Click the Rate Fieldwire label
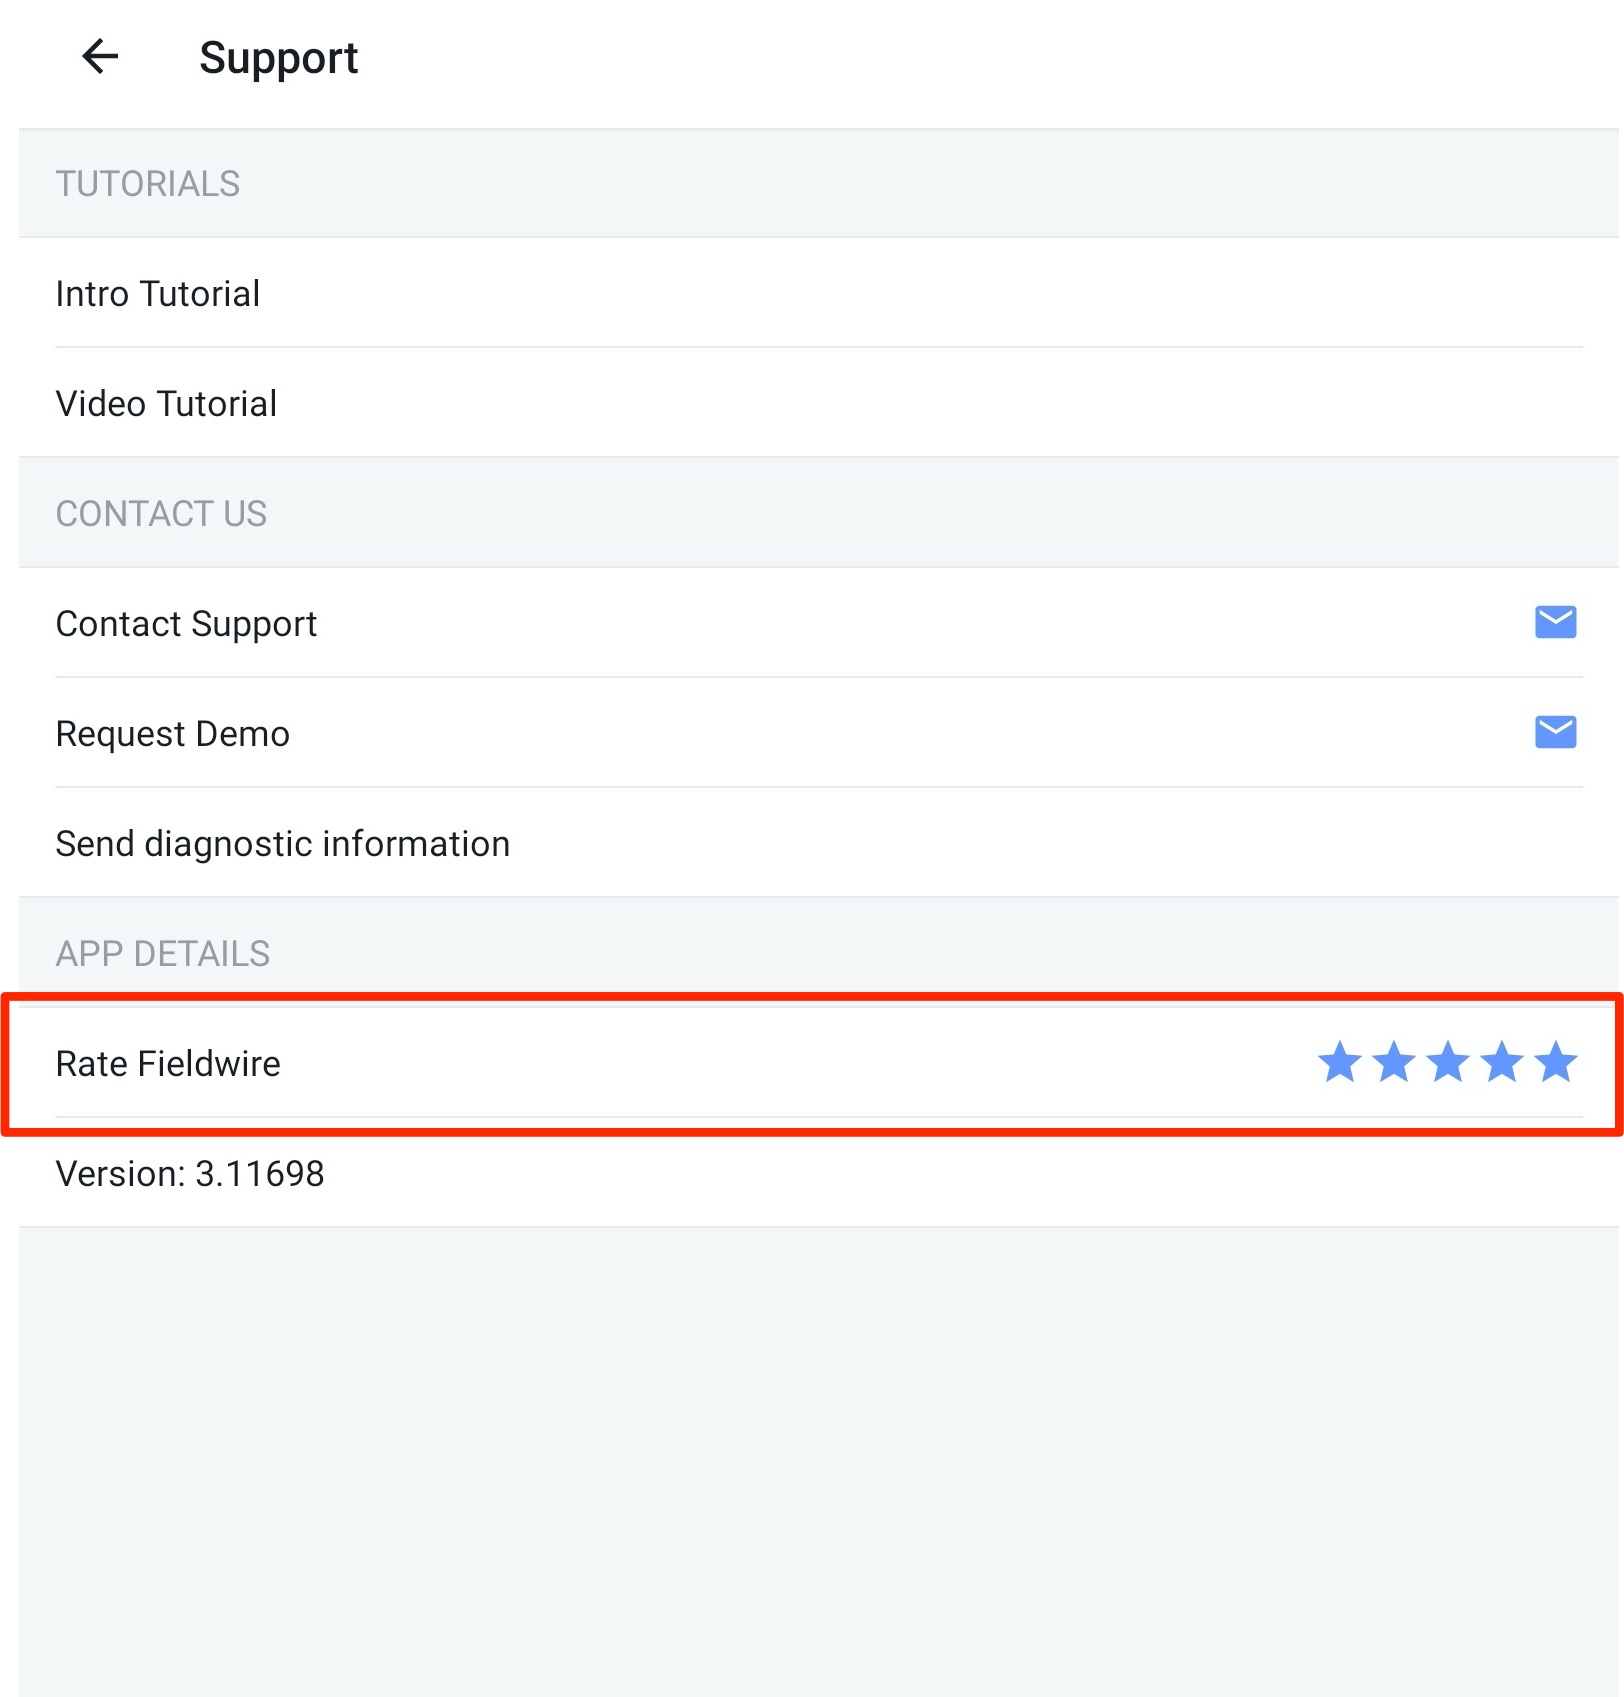This screenshot has height=1697, width=1624. [x=168, y=1064]
